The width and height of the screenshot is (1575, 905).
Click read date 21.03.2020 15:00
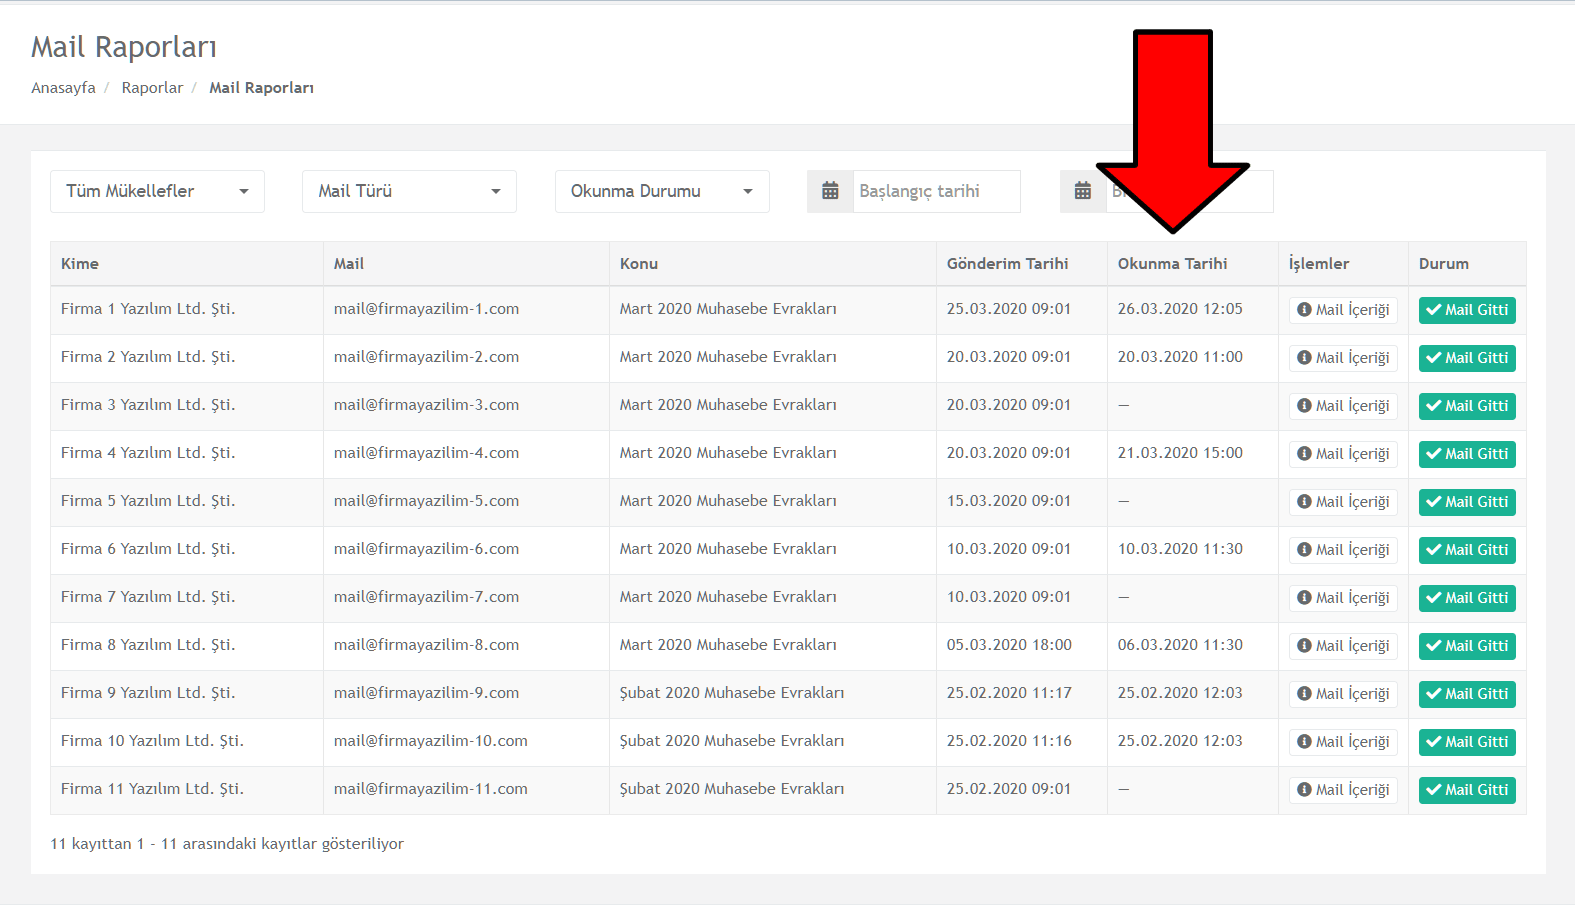[1180, 453]
